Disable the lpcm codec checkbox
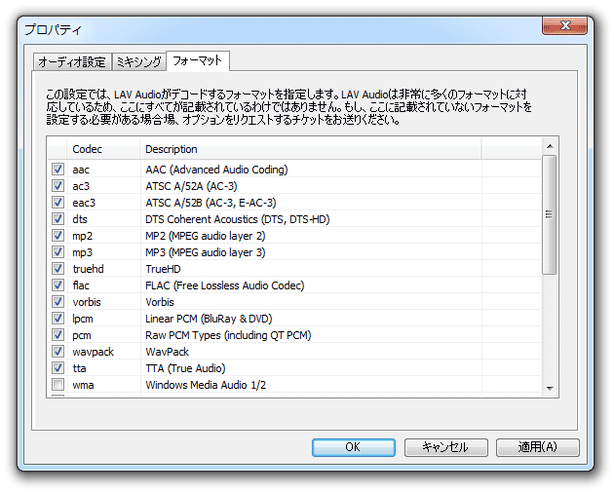614x493 pixels. [x=58, y=318]
